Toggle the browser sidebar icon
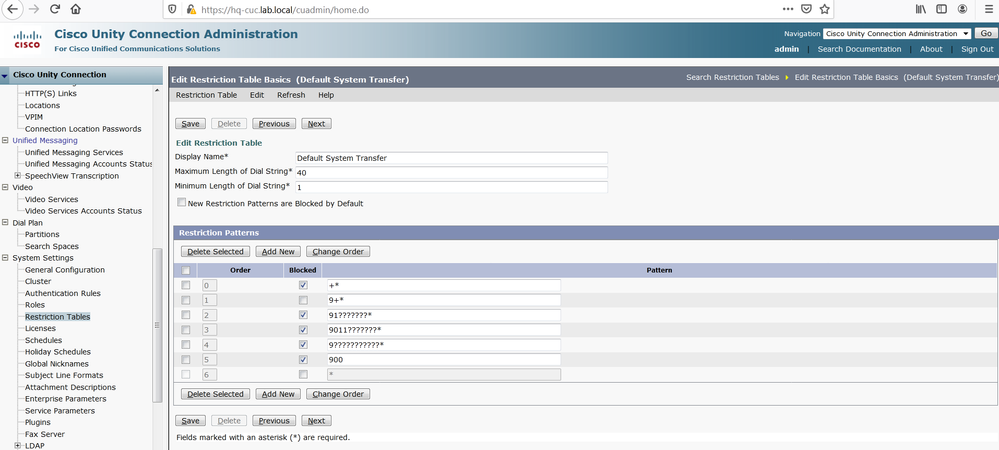The height and width of the screenshot is (450, 999). (x=941, y=10)
